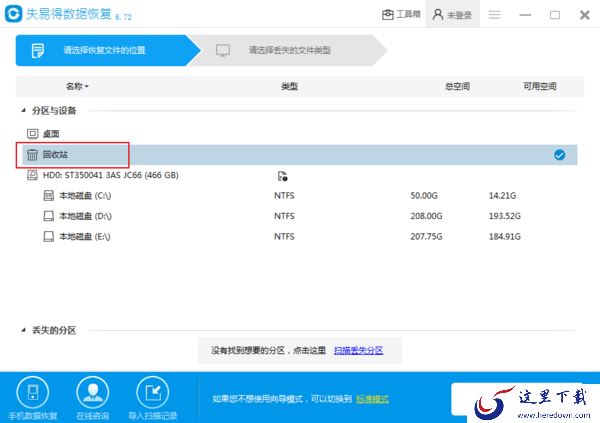600x423 pixels.
Task: Open 导入扫描记录 import scan records
Action: pos(153,399)
